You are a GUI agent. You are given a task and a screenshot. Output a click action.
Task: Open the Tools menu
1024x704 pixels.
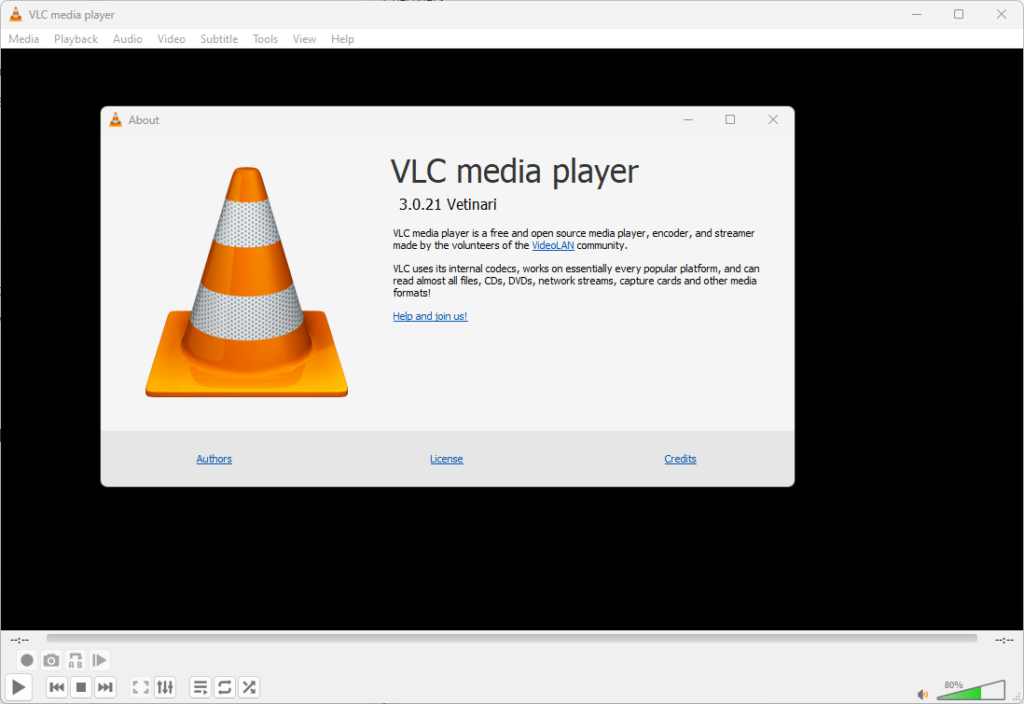[x=265, y=38]
